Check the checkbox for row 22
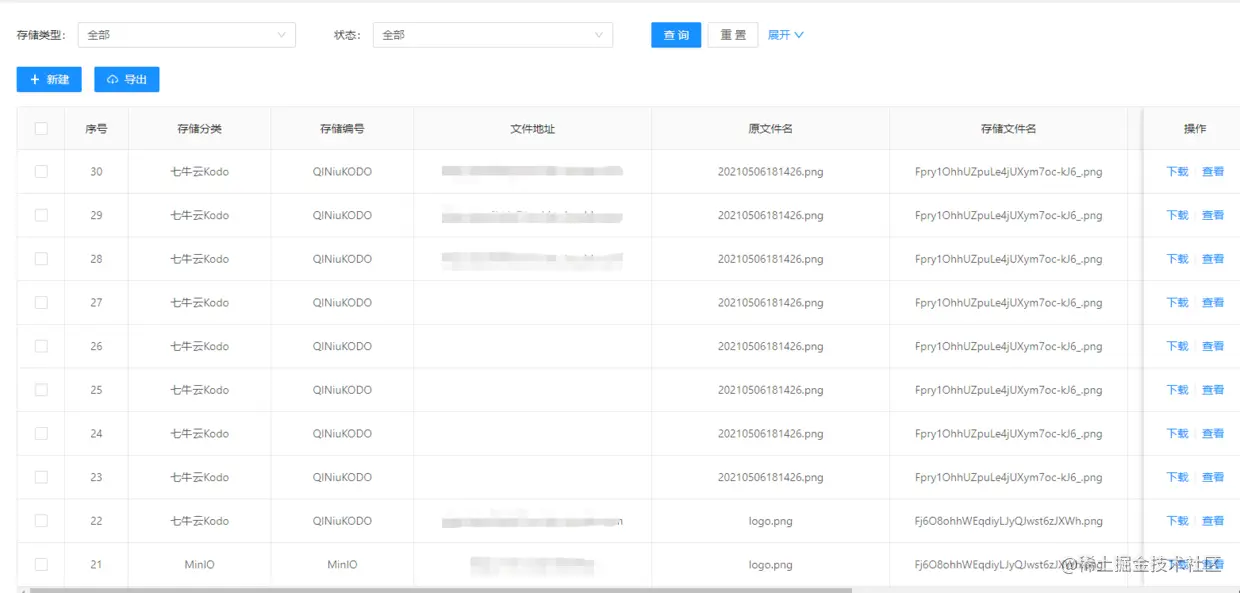 pos(41,520)
